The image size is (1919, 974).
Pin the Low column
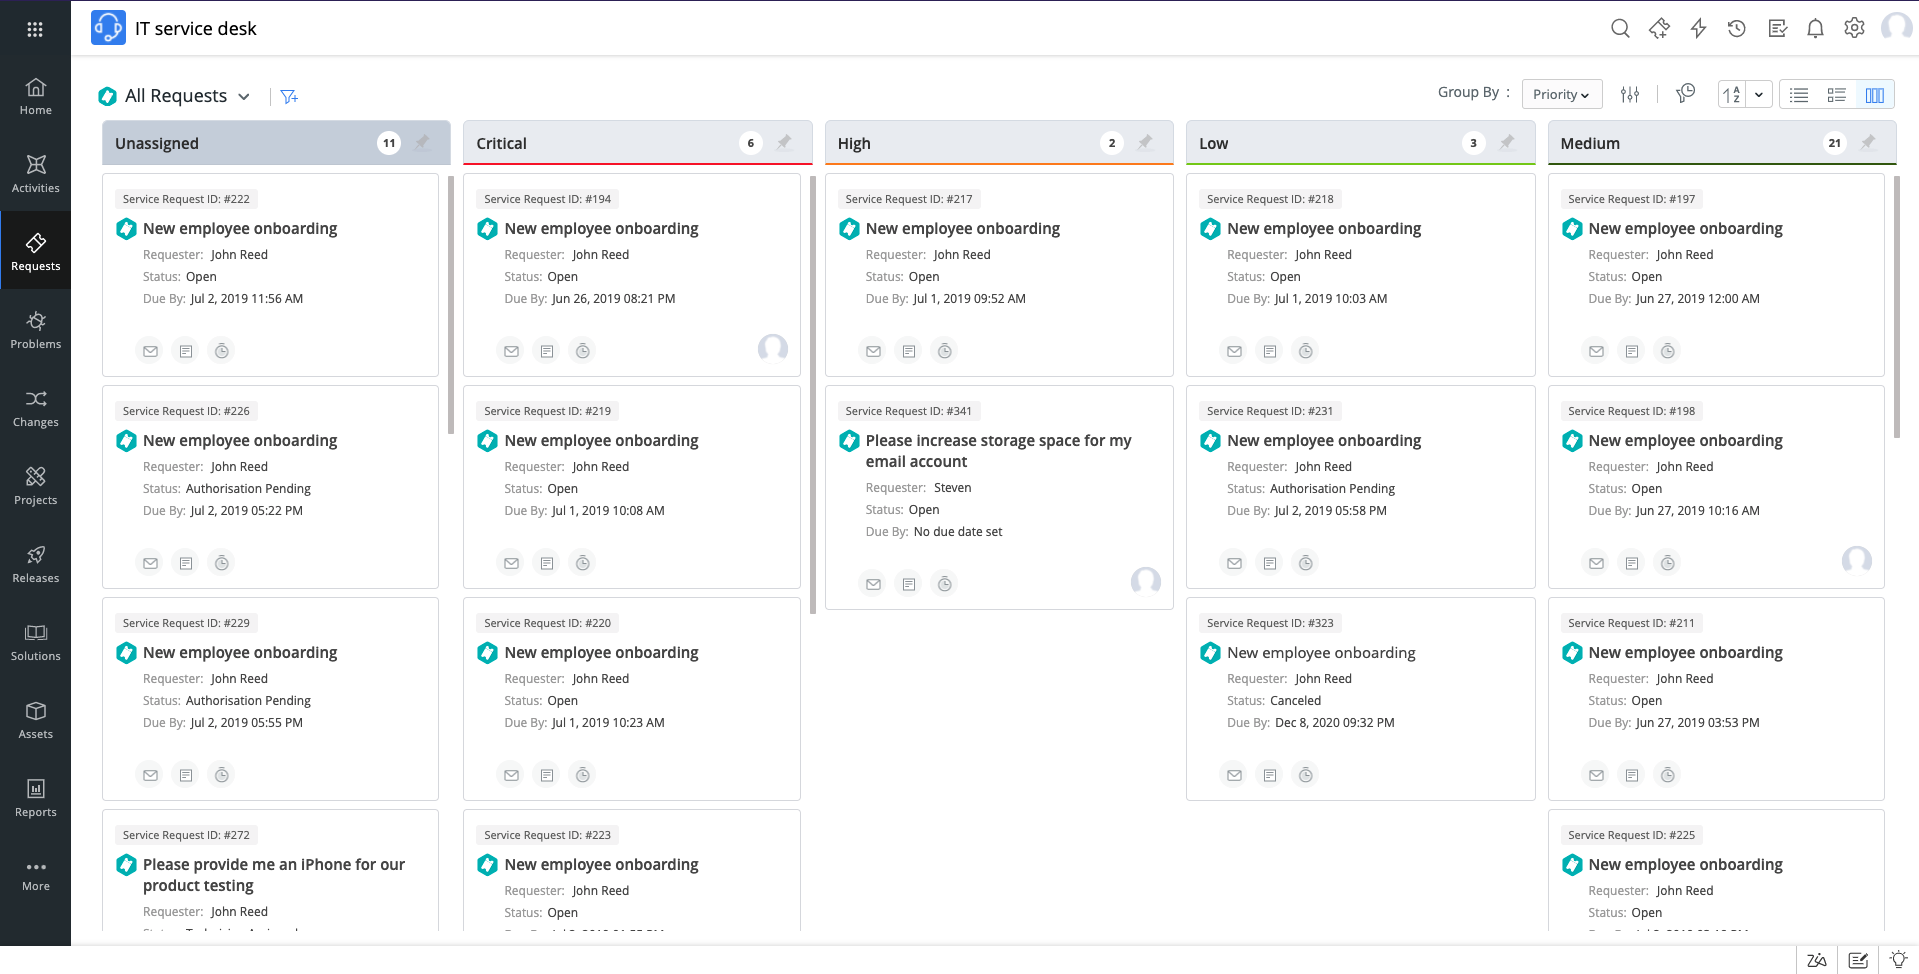pos(1507,142)
